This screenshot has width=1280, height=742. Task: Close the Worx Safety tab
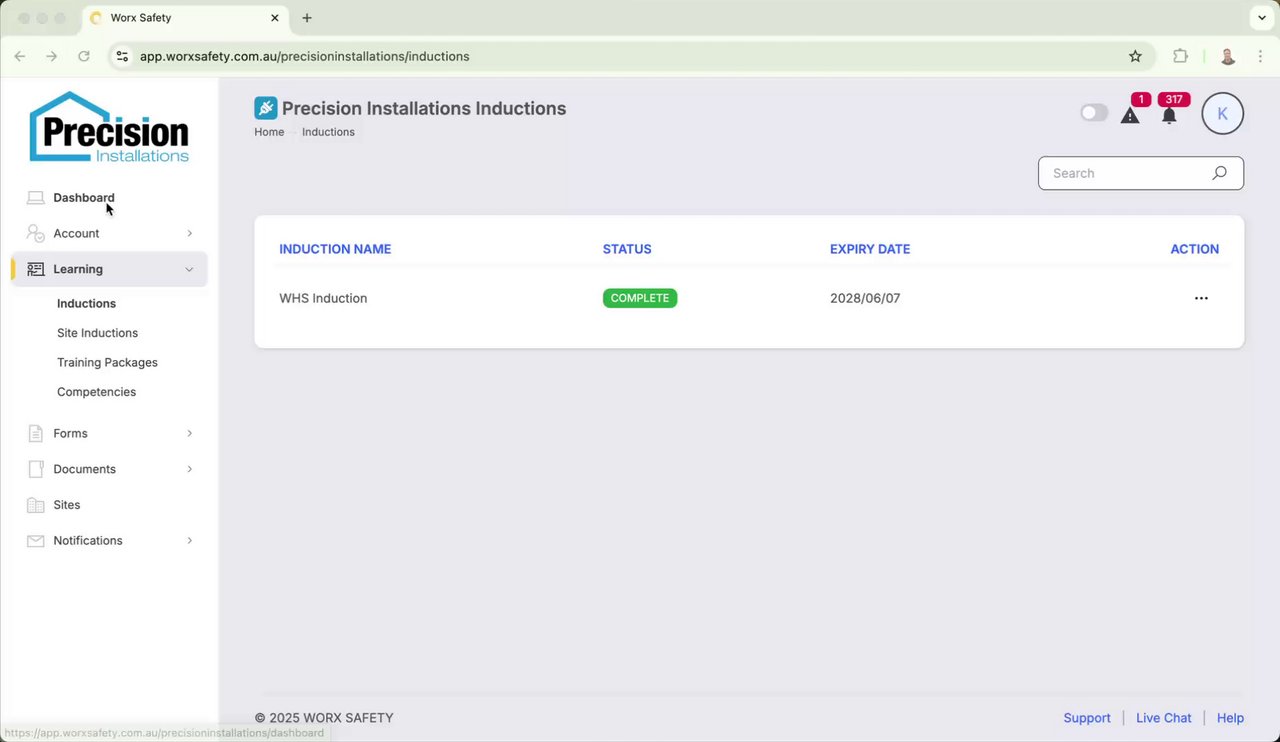click(275, 18)
